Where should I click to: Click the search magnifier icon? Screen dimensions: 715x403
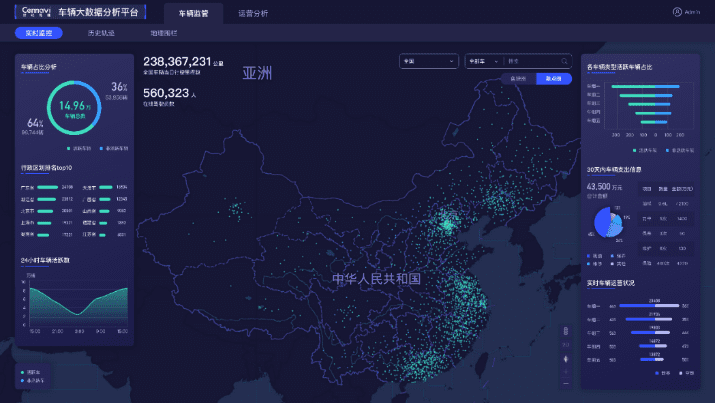pyautogui.click(x=566, y=61)
